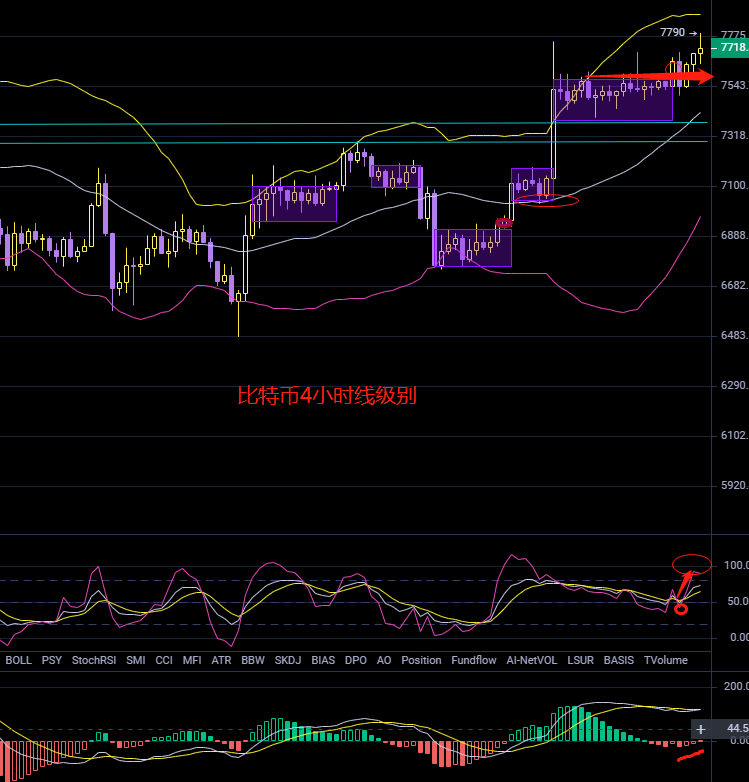
Task: Select the red ellipse on the price chart
Action: pyautogui.click(x=548, y=201)
